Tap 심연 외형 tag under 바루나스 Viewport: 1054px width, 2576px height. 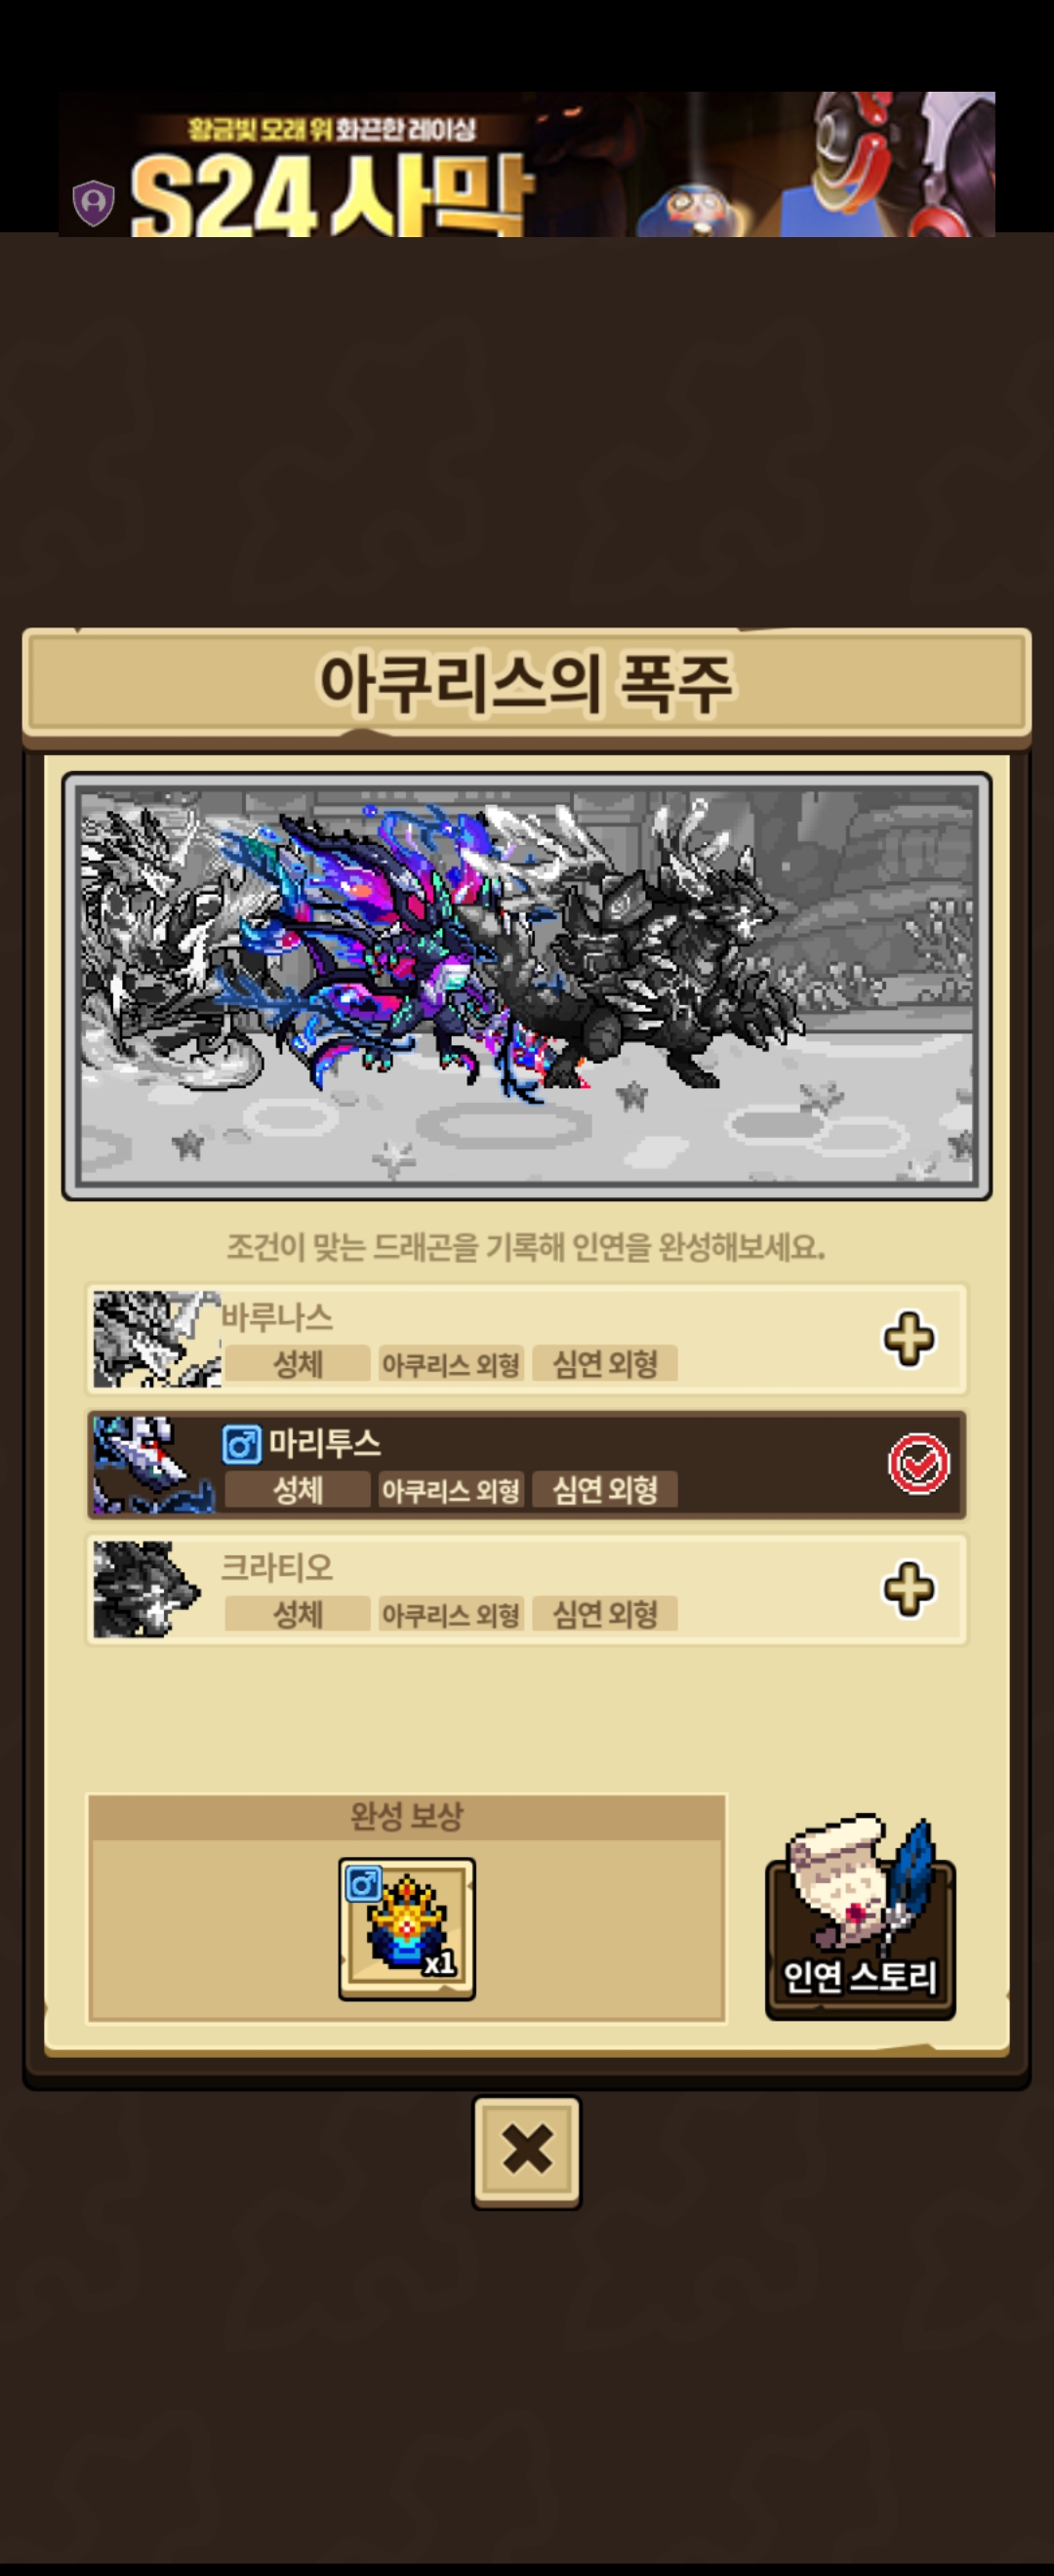click(x=605, y=1363)
